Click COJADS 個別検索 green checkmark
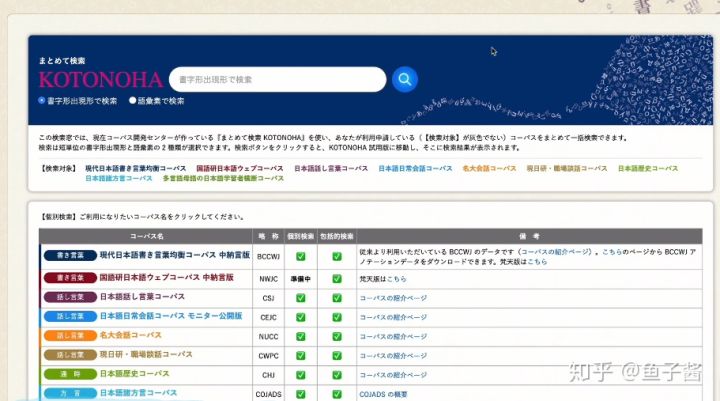The width and height of the screenshot is (720, 401). [301, 395]
